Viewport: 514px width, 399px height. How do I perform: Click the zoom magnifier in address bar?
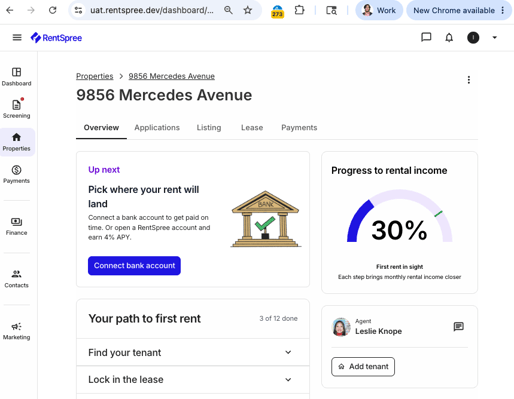228,10
